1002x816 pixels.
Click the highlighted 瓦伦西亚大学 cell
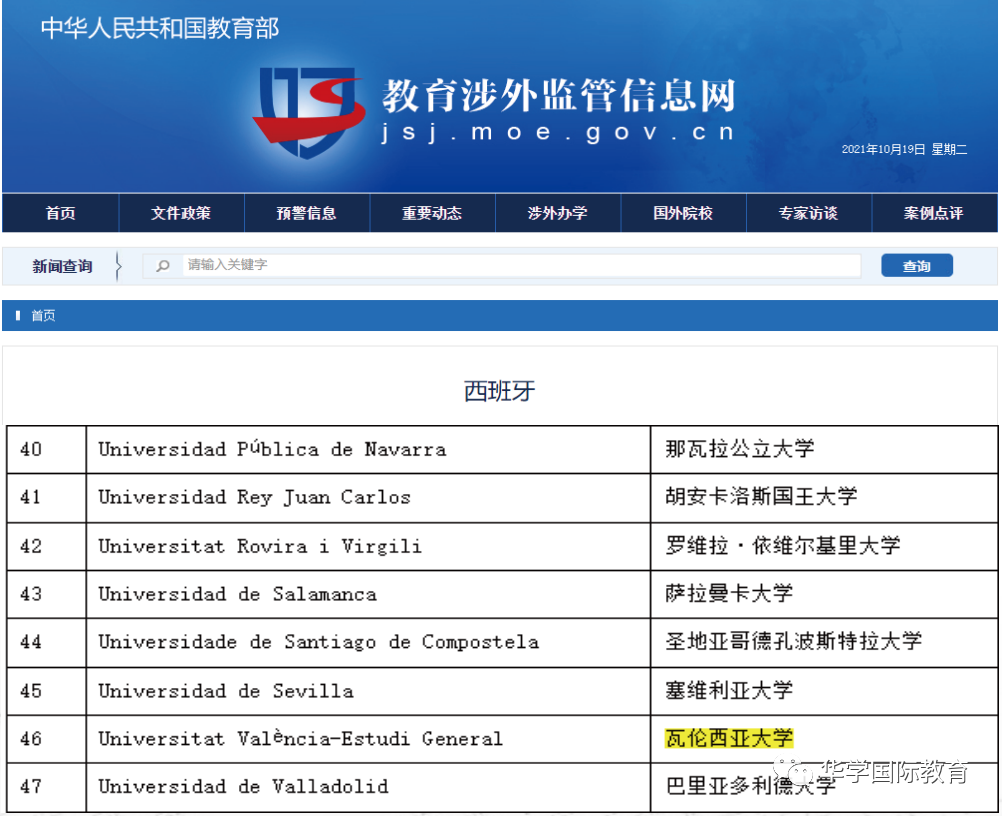click(729, 739)
